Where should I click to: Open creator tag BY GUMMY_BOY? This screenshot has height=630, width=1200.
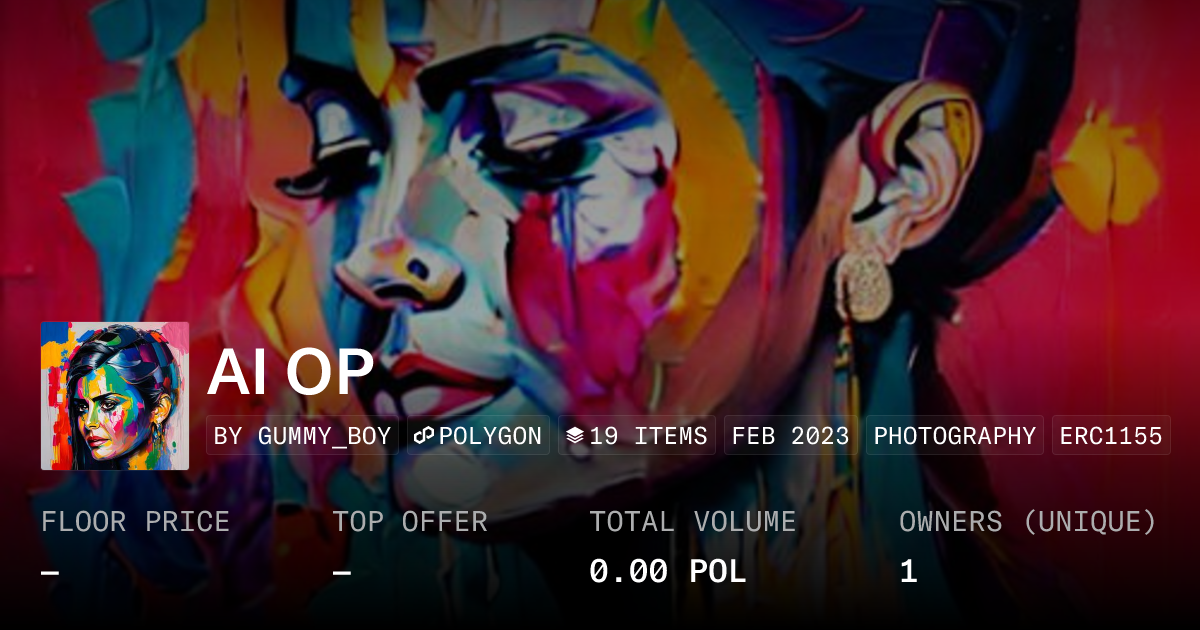302,436
